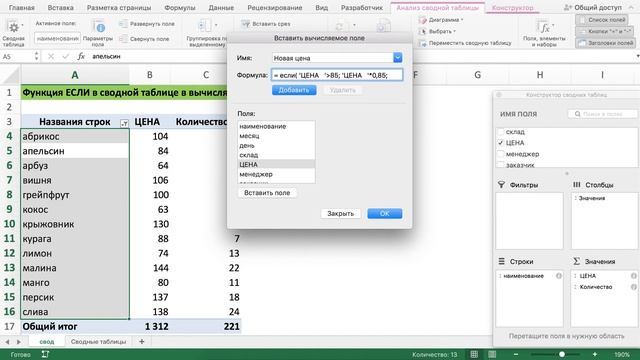640x360 pixels.
Task: Open the Данные ribbon tab
Action: [x=221, y=8]
